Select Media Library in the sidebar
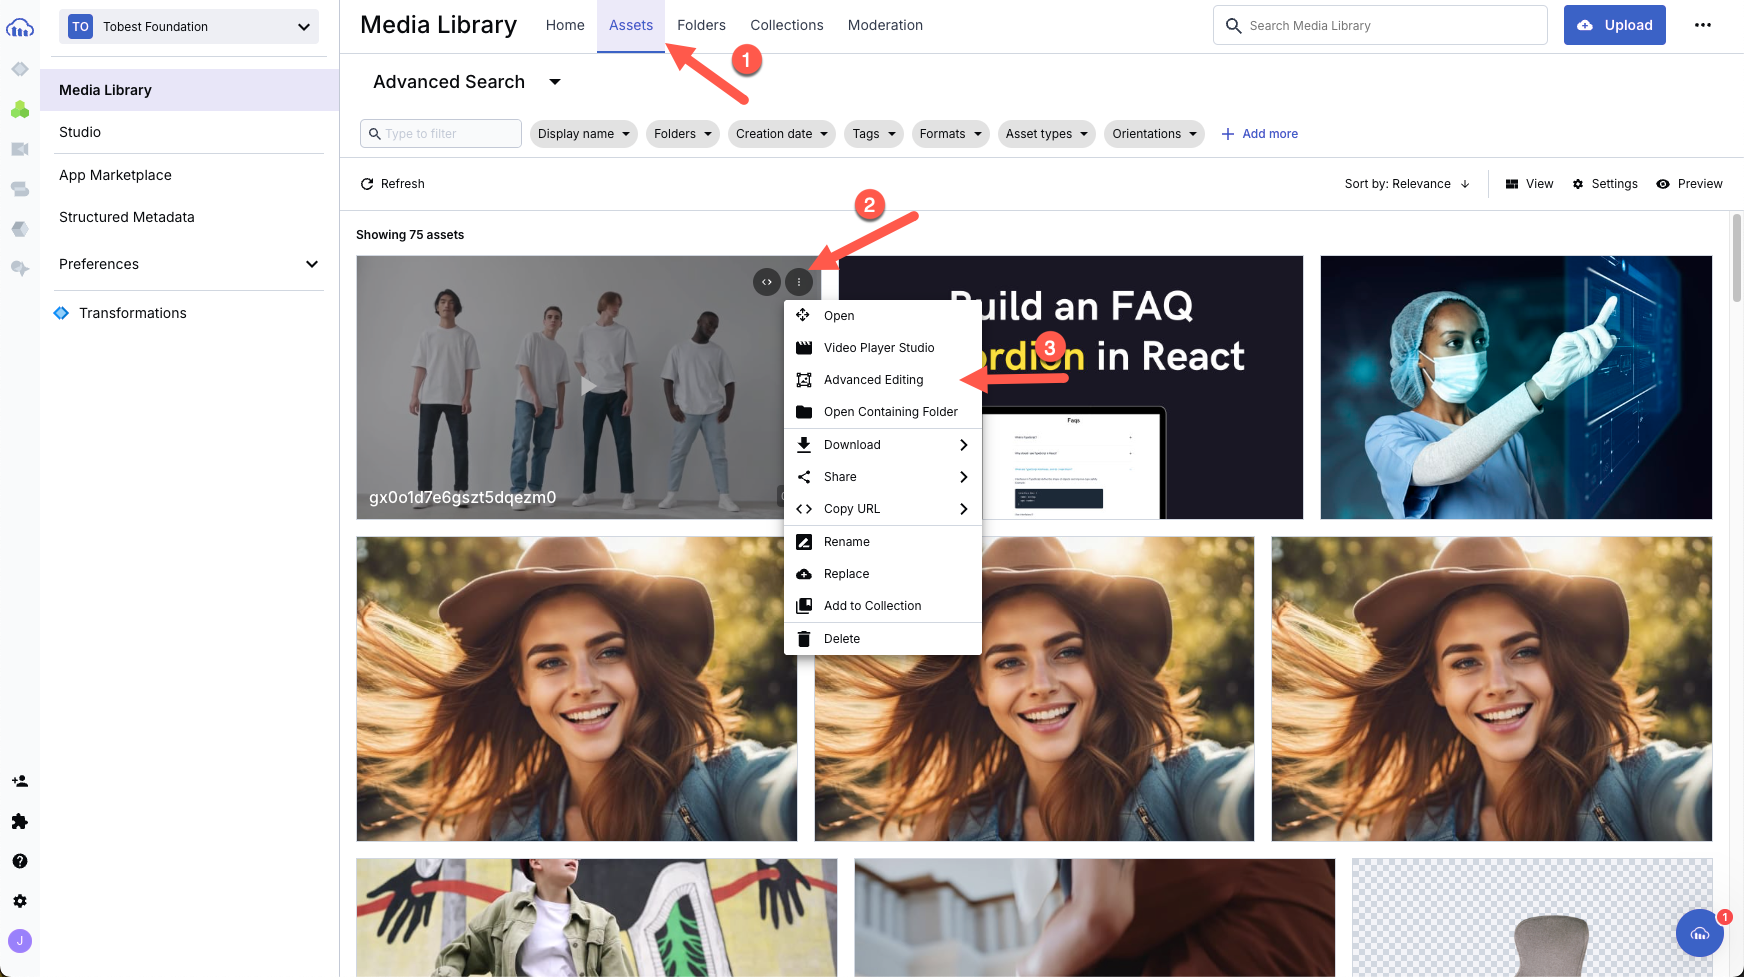The width and height of the screenshot is (1744, 977). (190, 90)
